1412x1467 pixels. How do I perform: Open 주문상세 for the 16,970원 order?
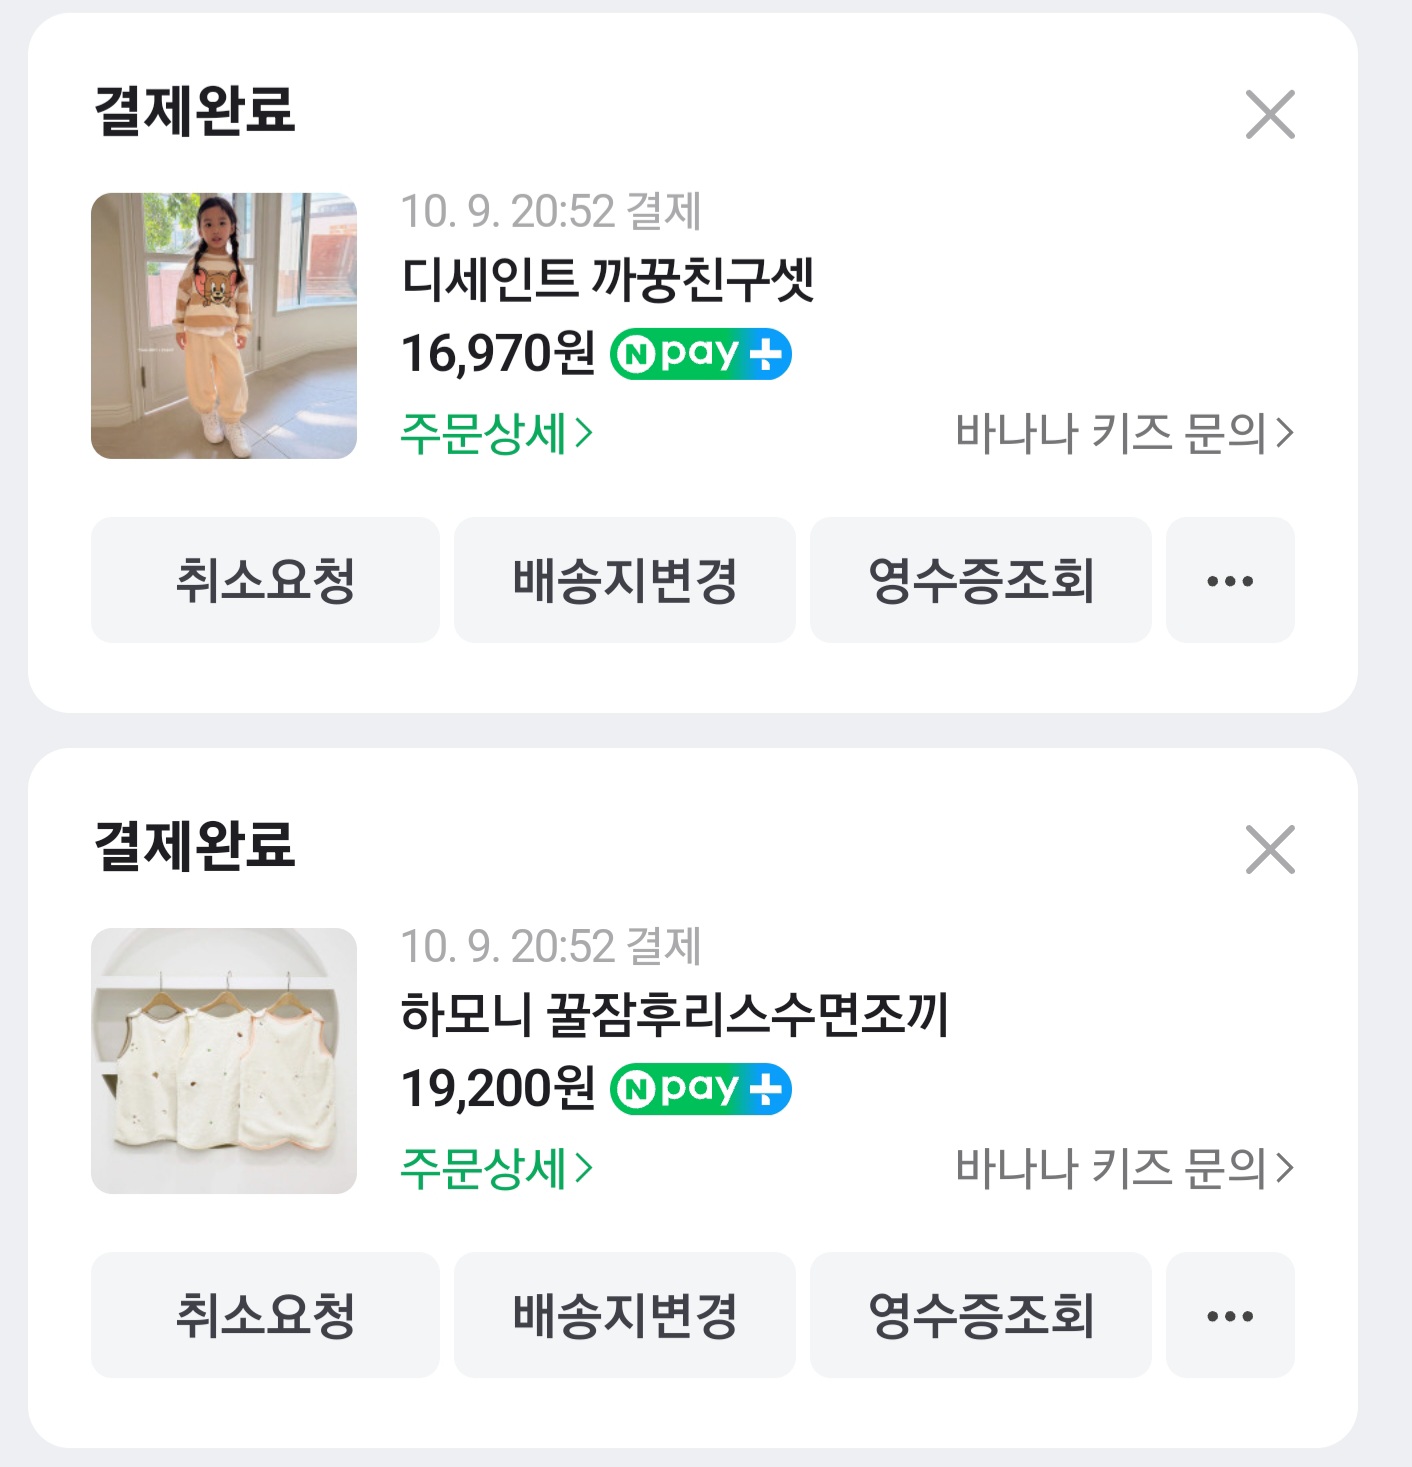click(x=496, y=434)
